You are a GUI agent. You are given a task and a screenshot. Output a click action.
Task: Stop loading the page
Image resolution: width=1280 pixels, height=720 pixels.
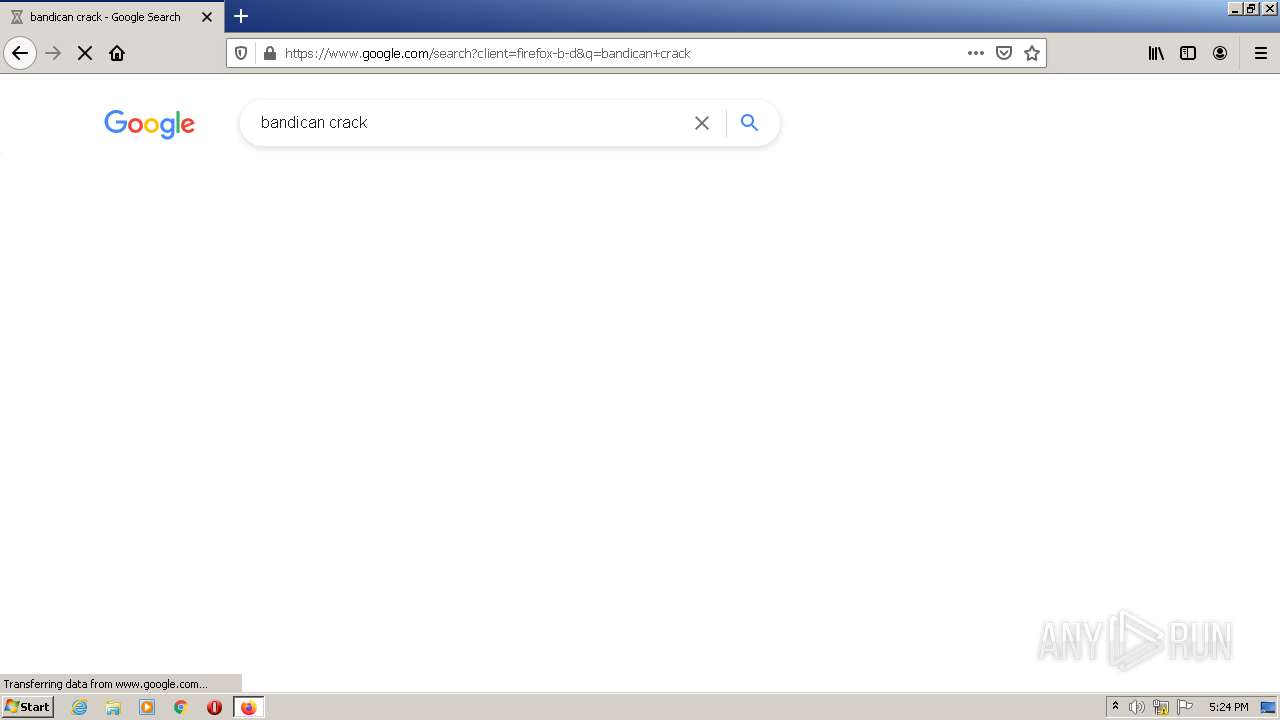(x=85, y=53)
